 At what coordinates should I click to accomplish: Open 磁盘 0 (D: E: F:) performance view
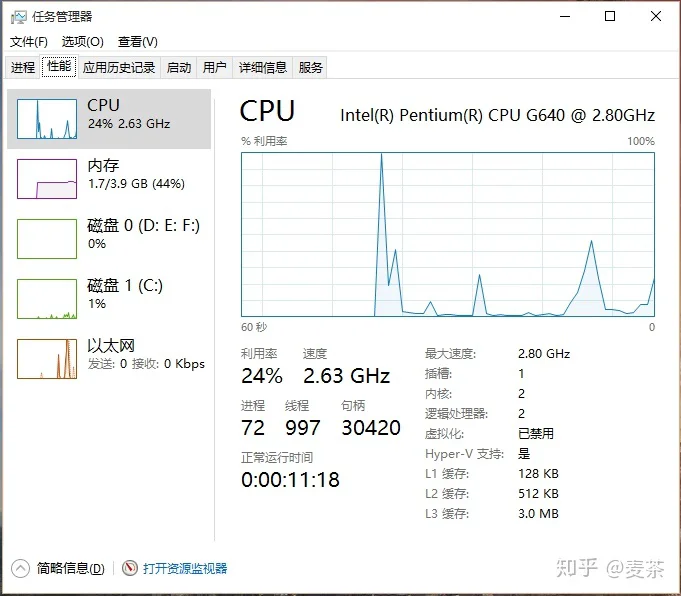(109, 238)
